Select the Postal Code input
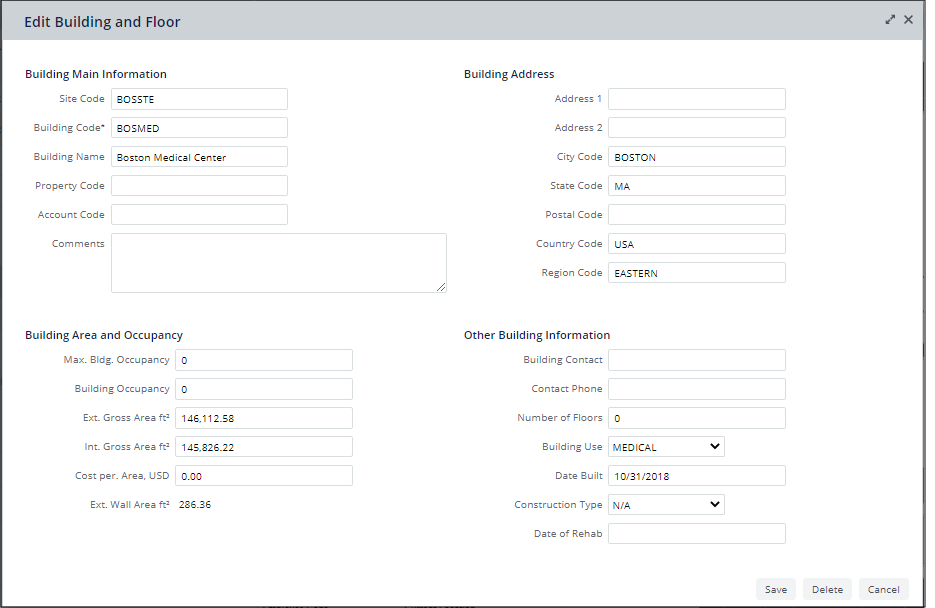 [696, 215]
